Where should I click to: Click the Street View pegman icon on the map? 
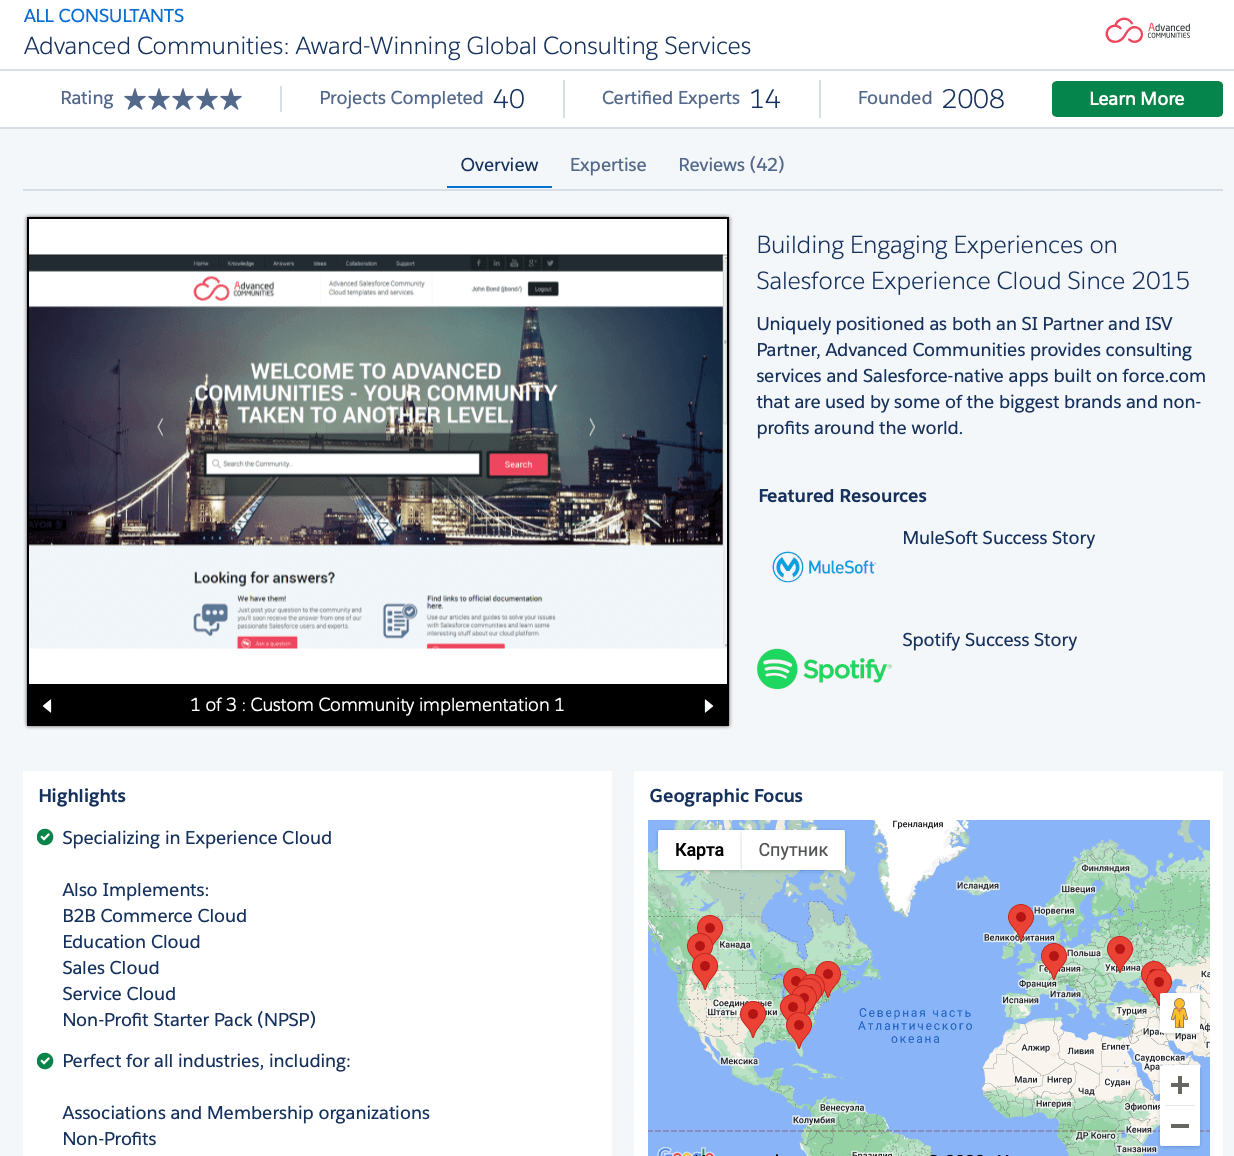point(1180,1012)
